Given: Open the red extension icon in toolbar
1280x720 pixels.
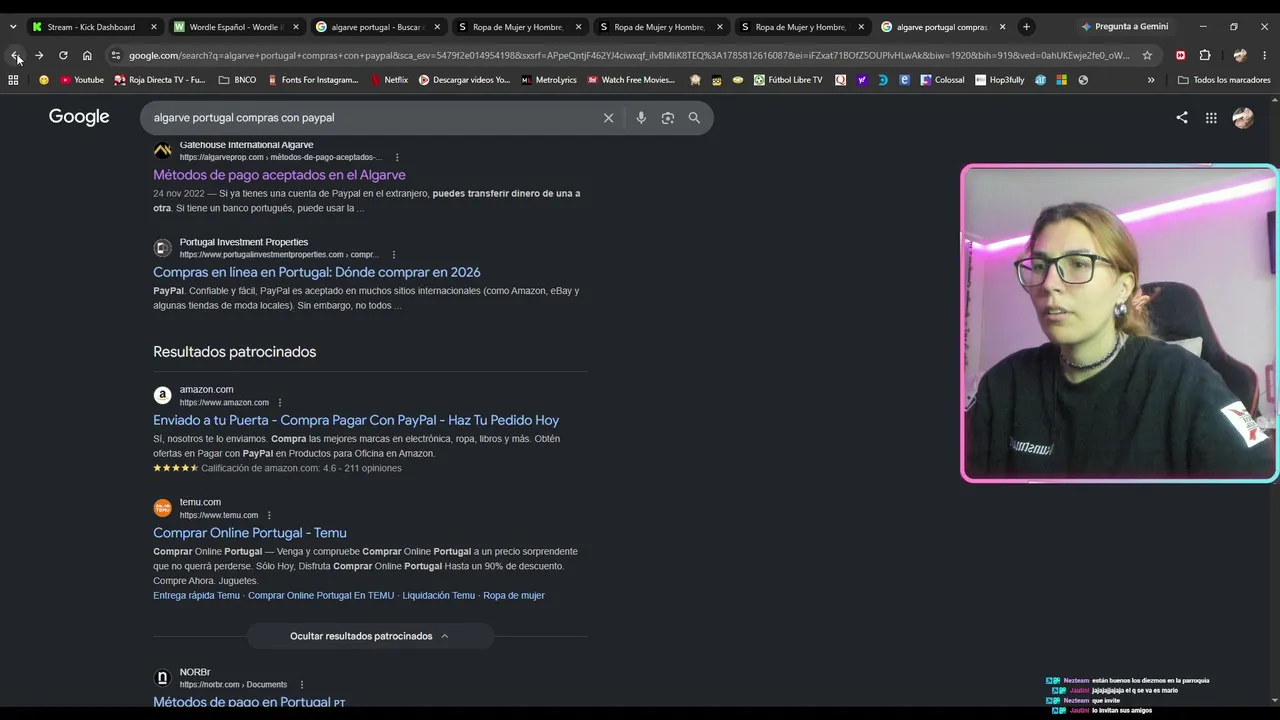Looking at the screenshot, I should point(1181,56).
